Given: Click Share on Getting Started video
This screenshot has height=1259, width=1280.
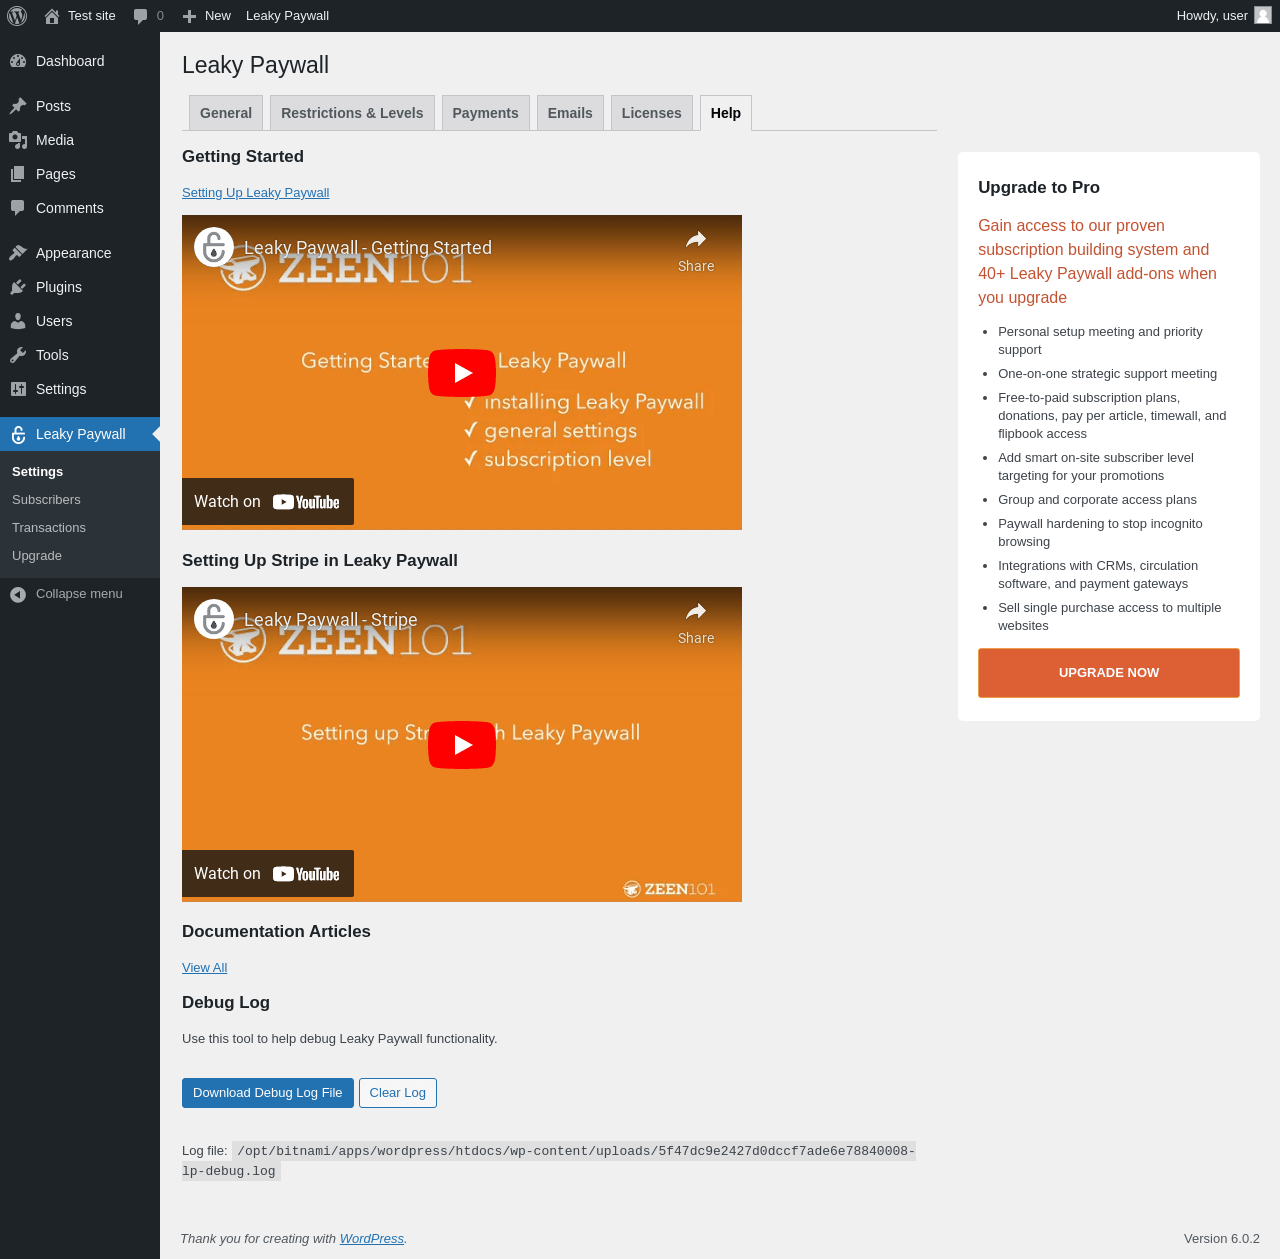Looking at the screenshot, I should point(696,251).
